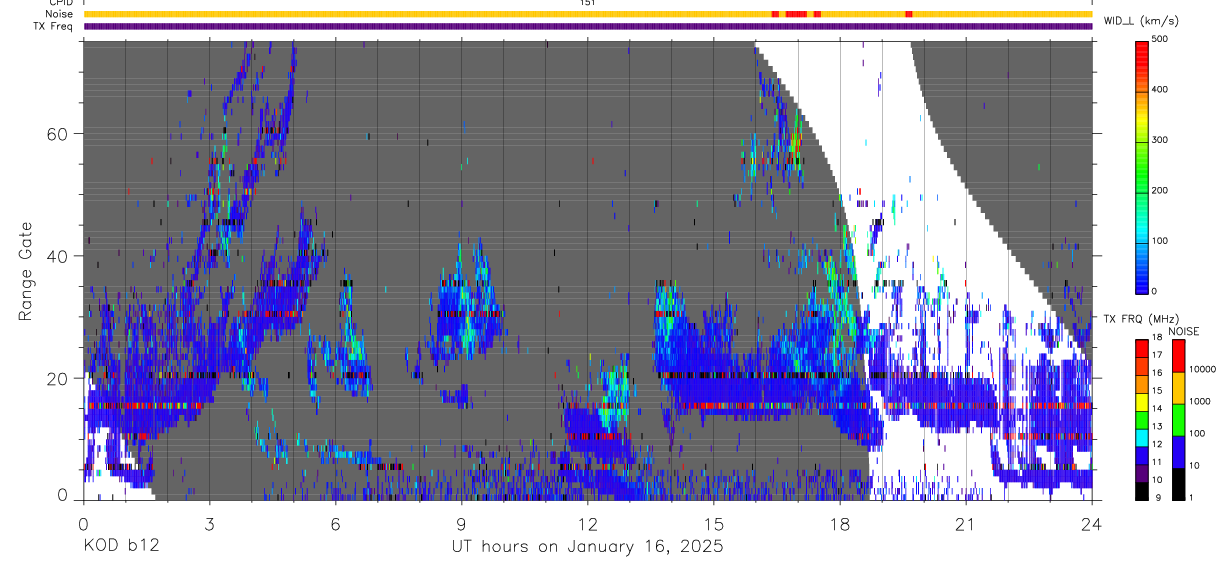The height and width of the screenshot is (567, 1228).
Task: Click the "17" label on the TX FRQ legend
Action: coord(1158,355)
